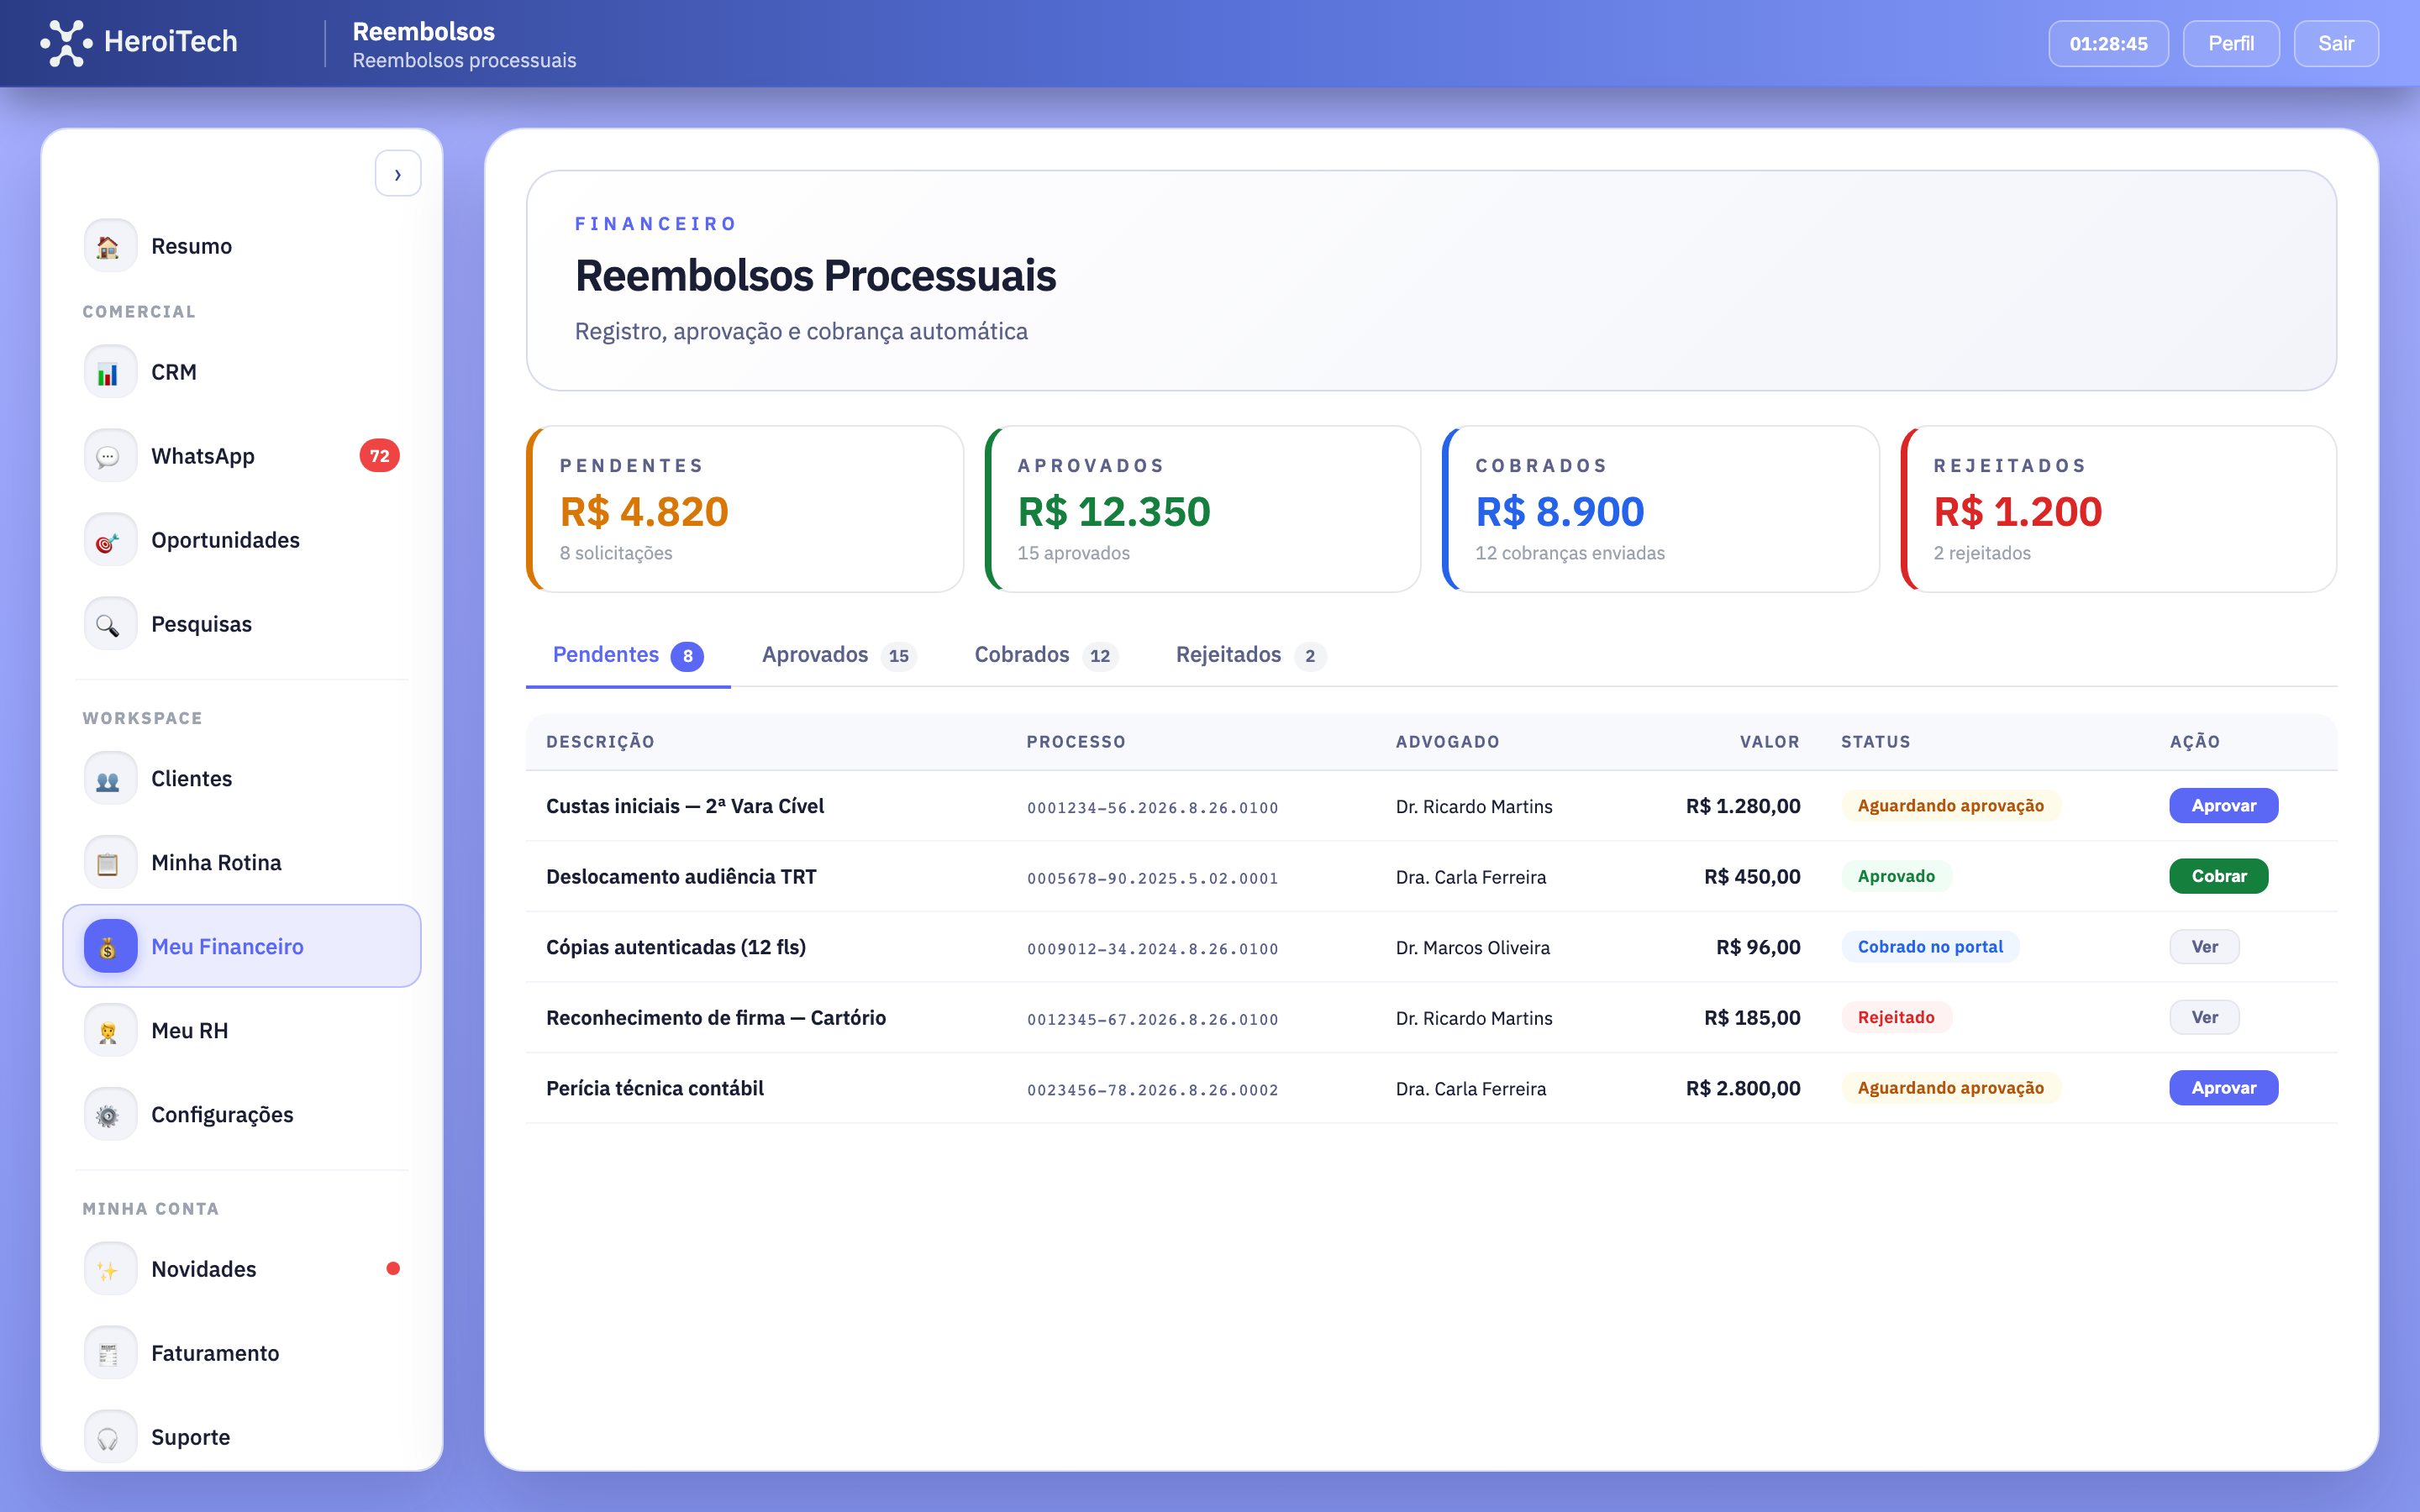Click the Configurações gear icon

click(109, 1115)
